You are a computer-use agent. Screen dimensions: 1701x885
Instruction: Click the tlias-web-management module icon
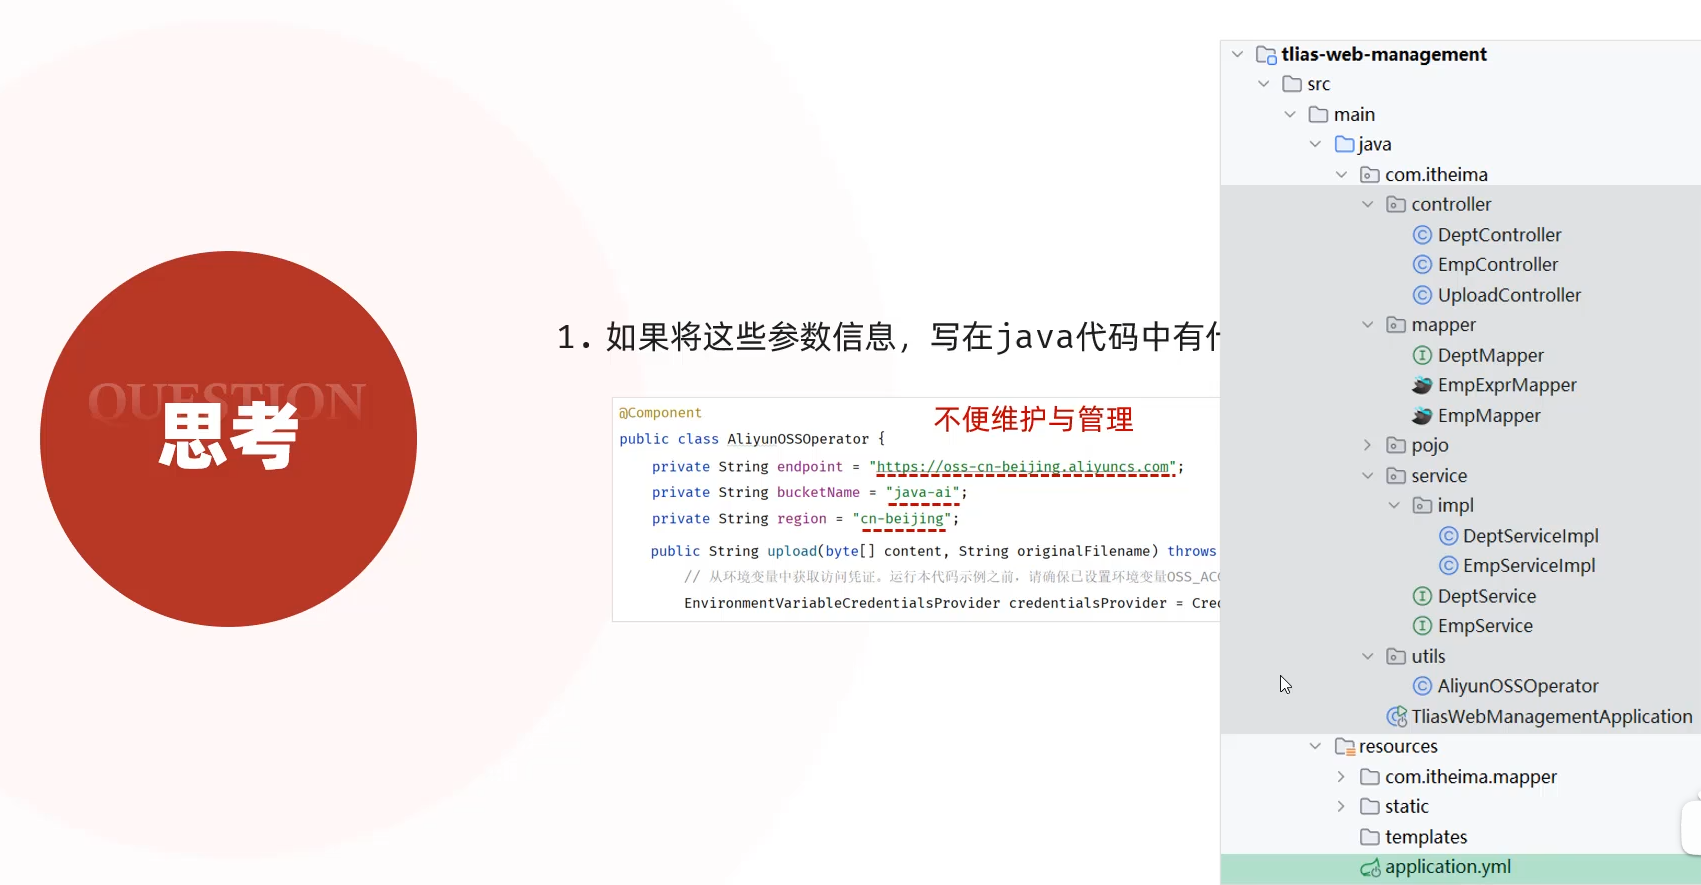tap(1266, 55)
